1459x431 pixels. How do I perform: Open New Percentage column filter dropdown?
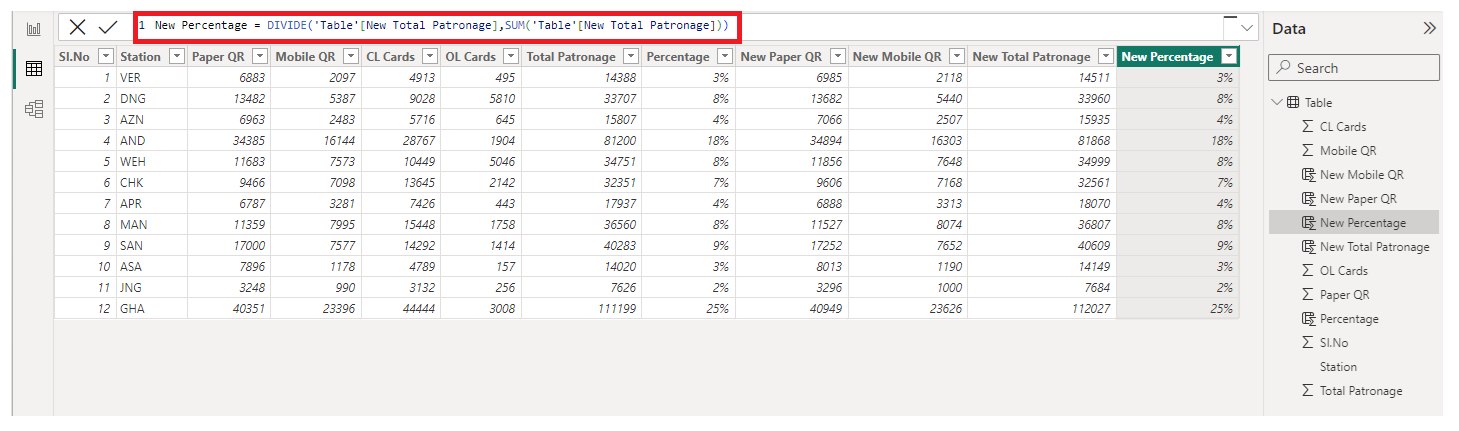click(1230, 57)
